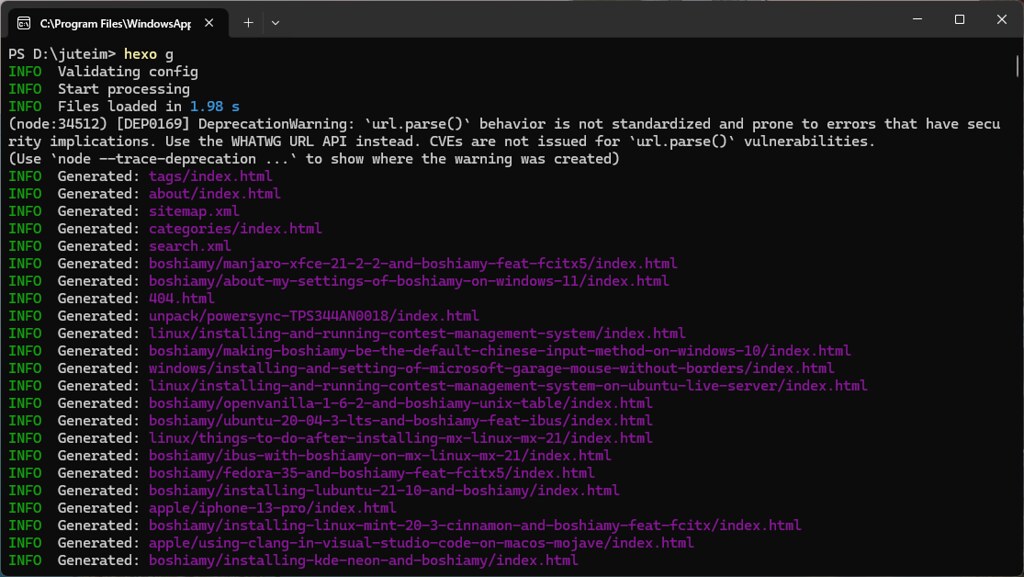Select the C:\Program Files\WindowsApp tab
Screen dimensions: 1024x577
point(118,23)
